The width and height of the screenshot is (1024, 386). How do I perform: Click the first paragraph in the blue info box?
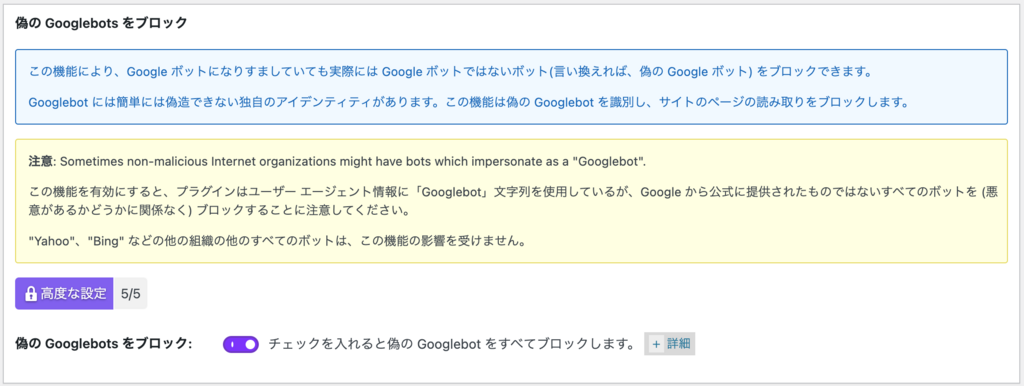pyautogui.click(x=451, y=72)
